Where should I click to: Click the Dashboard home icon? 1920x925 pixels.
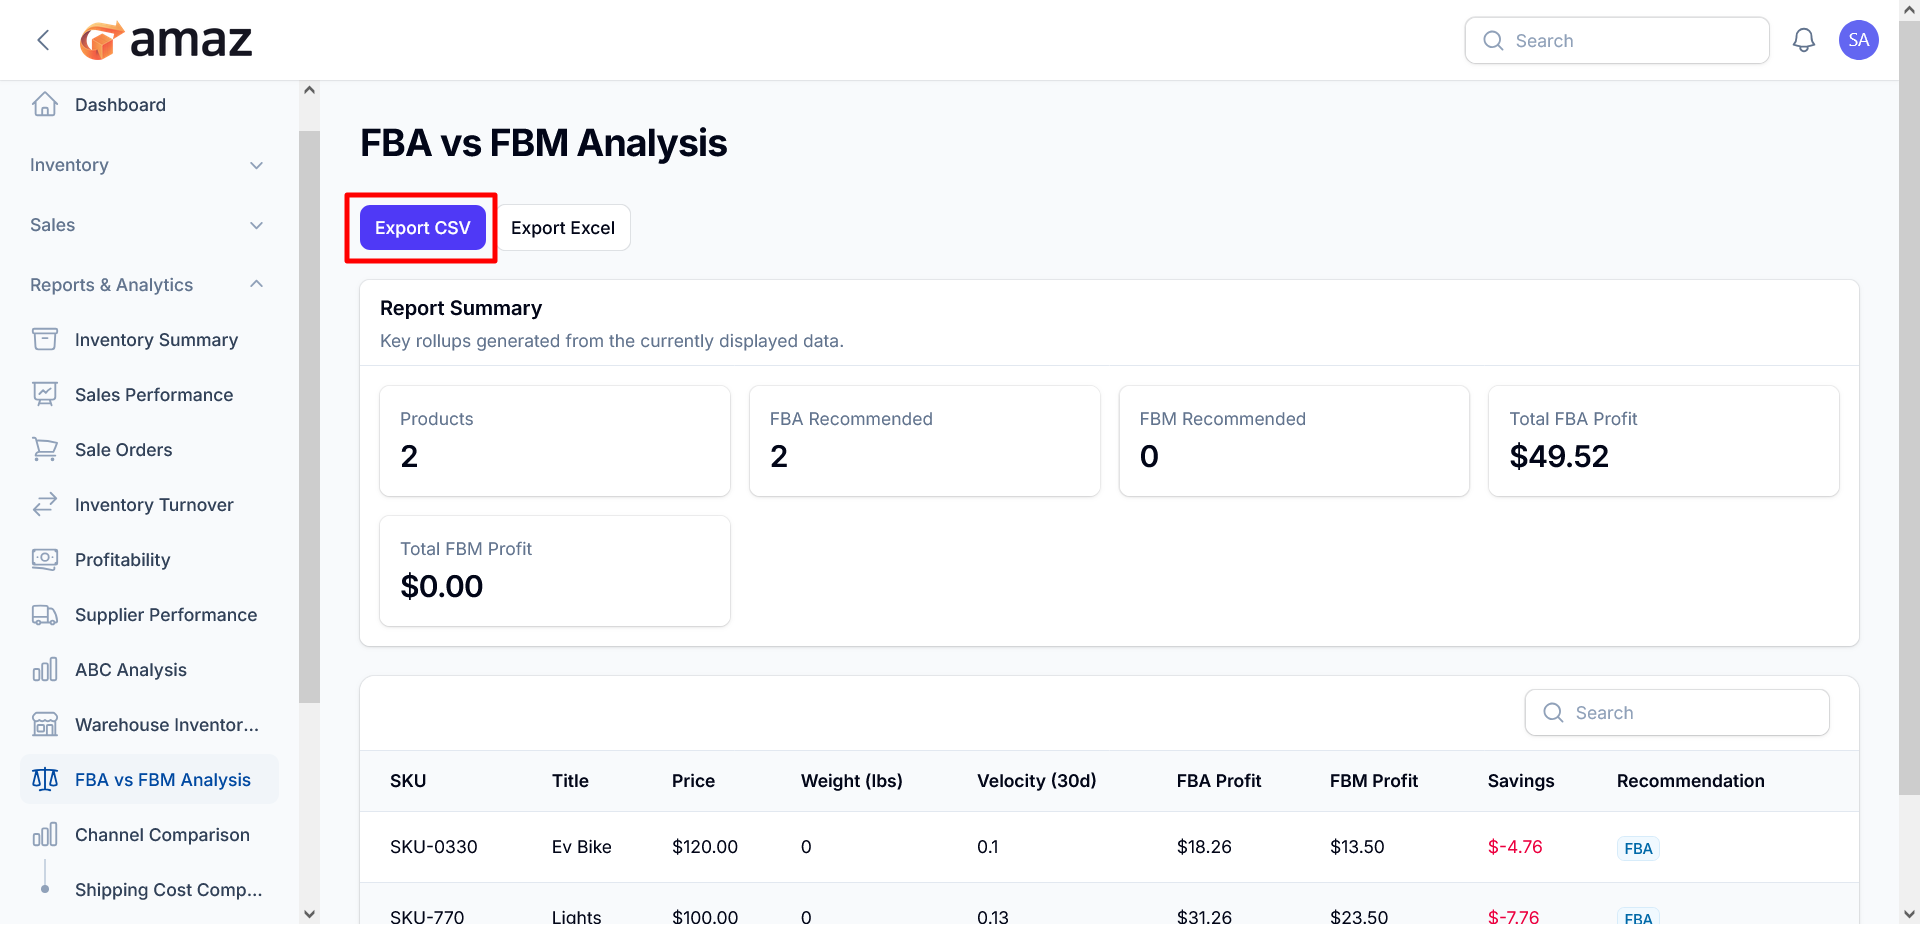coord(45,104)
